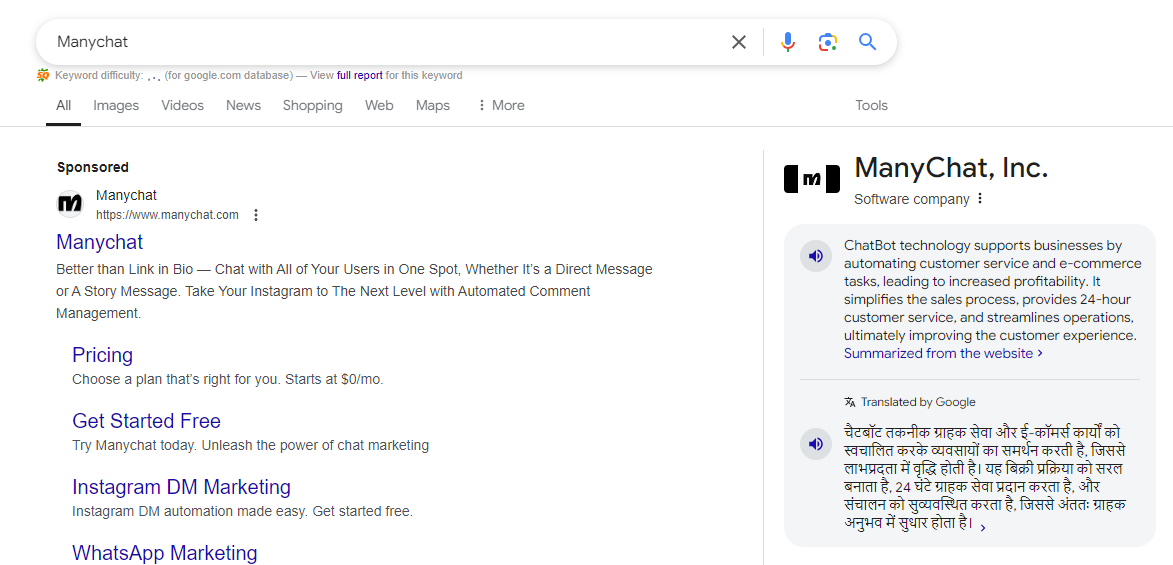This screenshot has width=1173, height=565.
Task: Play audio of Hindi translated description
Action: [x=816, y=443]
